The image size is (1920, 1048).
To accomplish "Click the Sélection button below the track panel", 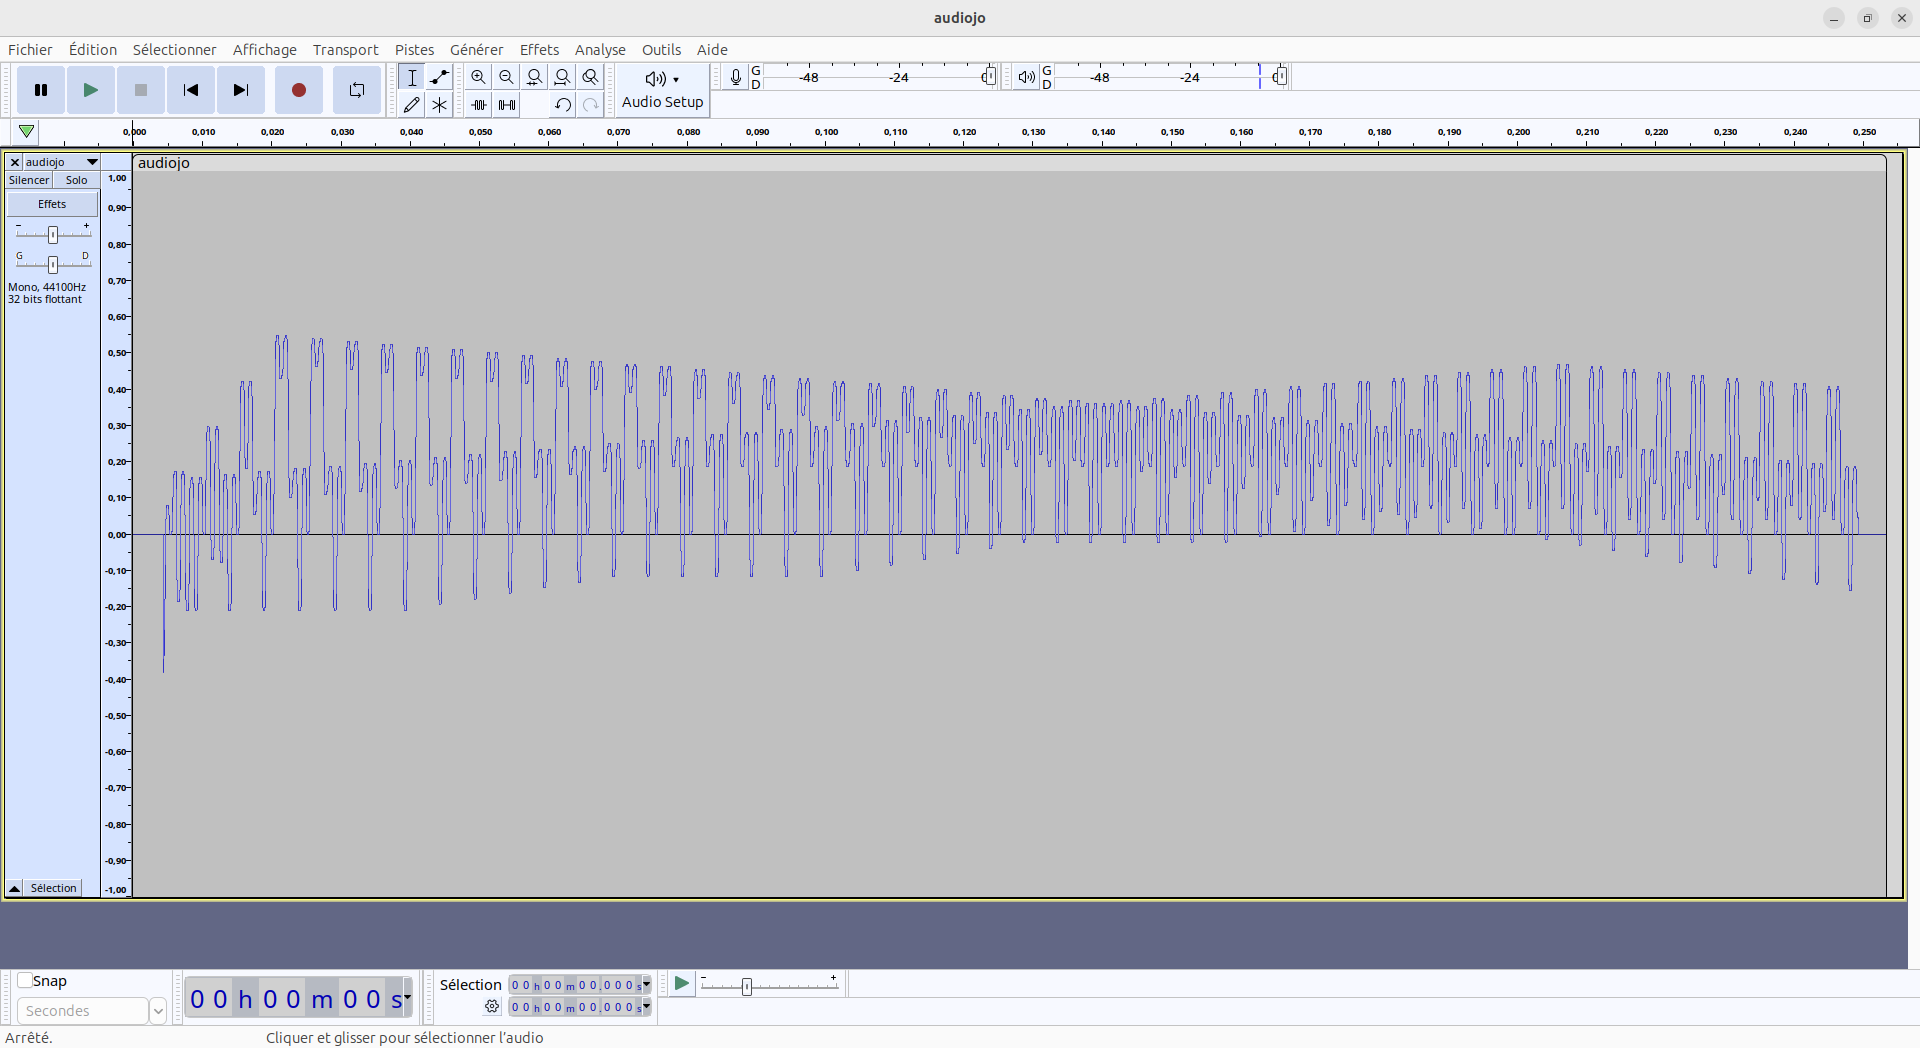I will 53,888.
